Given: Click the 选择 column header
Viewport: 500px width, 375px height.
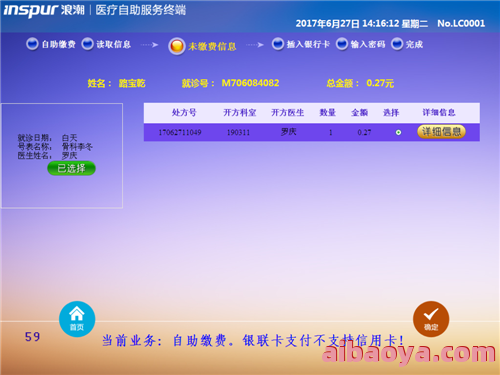Looking at the screenshot, I should (x=391, y=113).
